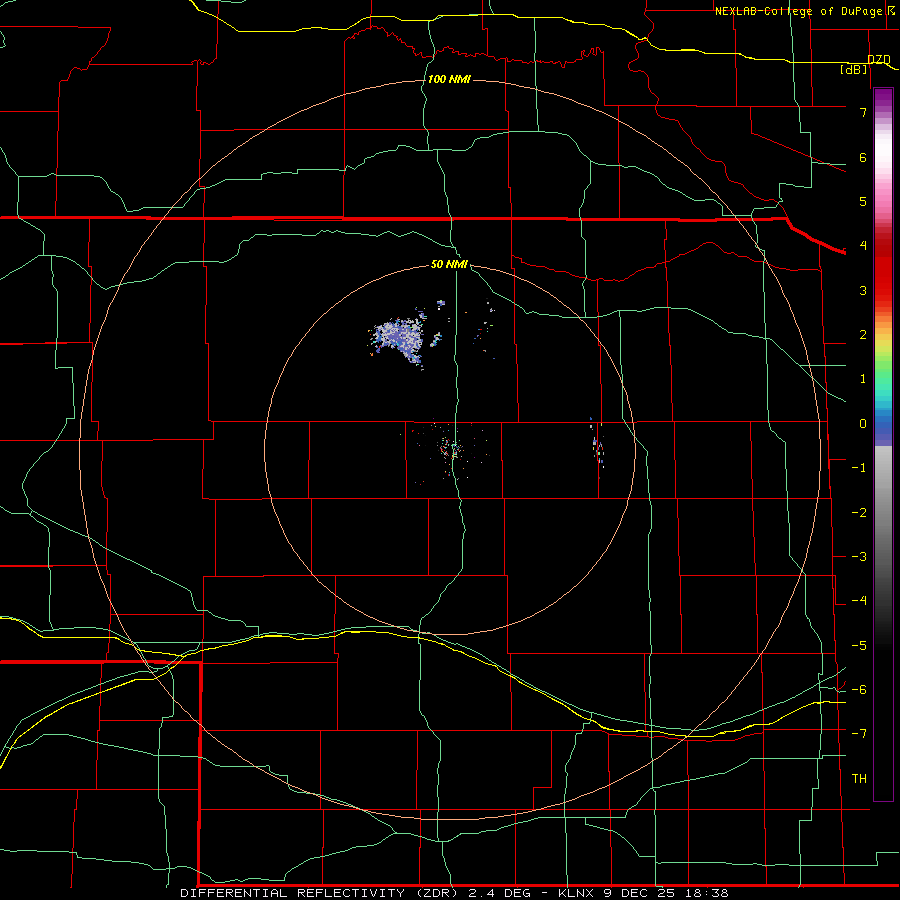Click the color scale value 3
This screenshot has width=900, height=900.
[863, 290]
